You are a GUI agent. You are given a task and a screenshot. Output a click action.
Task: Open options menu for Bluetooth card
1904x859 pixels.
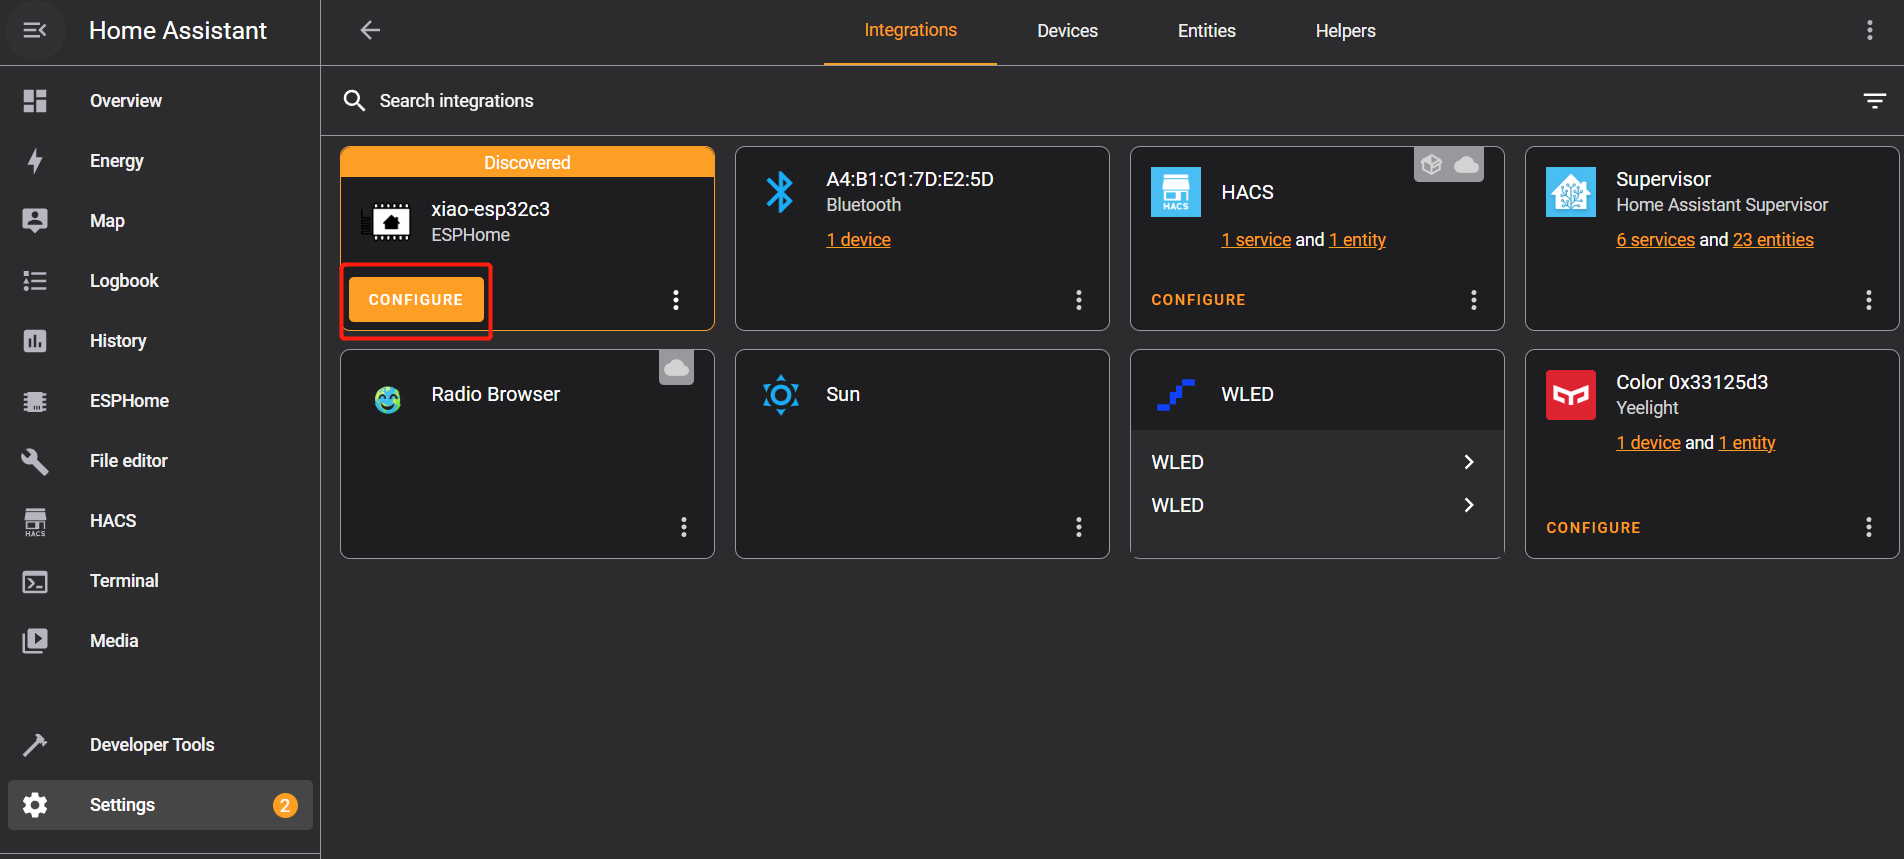coord(1078,300)
